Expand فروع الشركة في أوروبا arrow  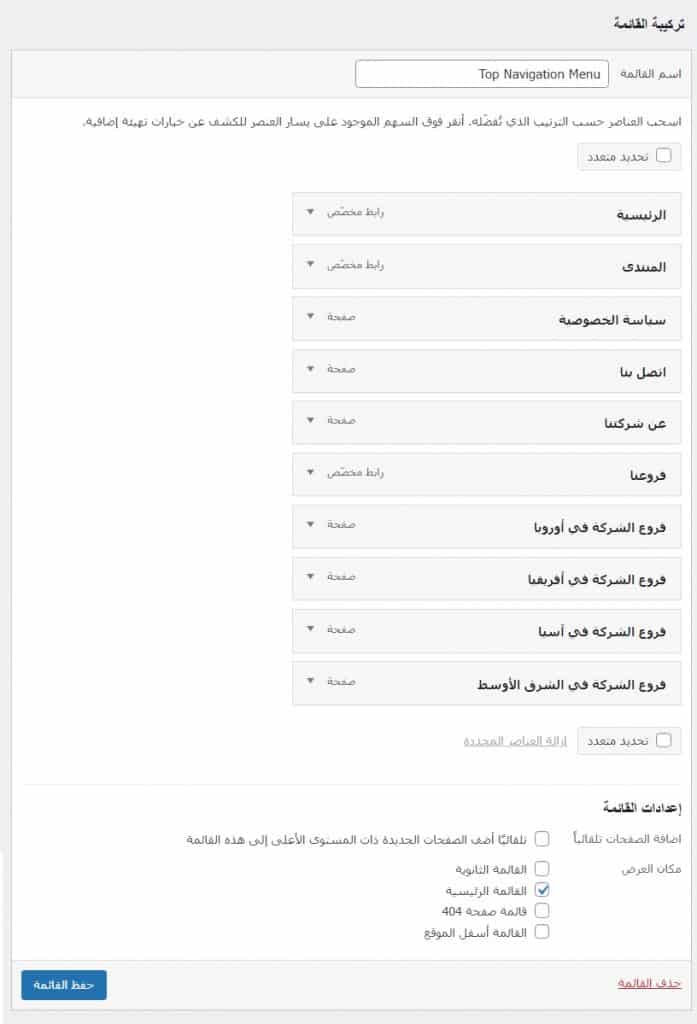tap(310, 524)
